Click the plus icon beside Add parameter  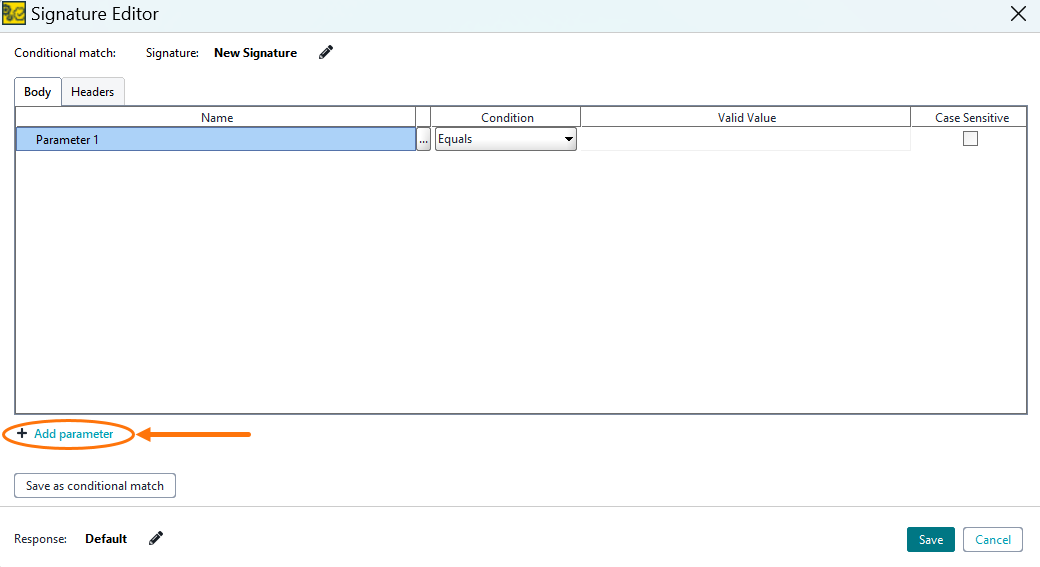tap(22, 433)
